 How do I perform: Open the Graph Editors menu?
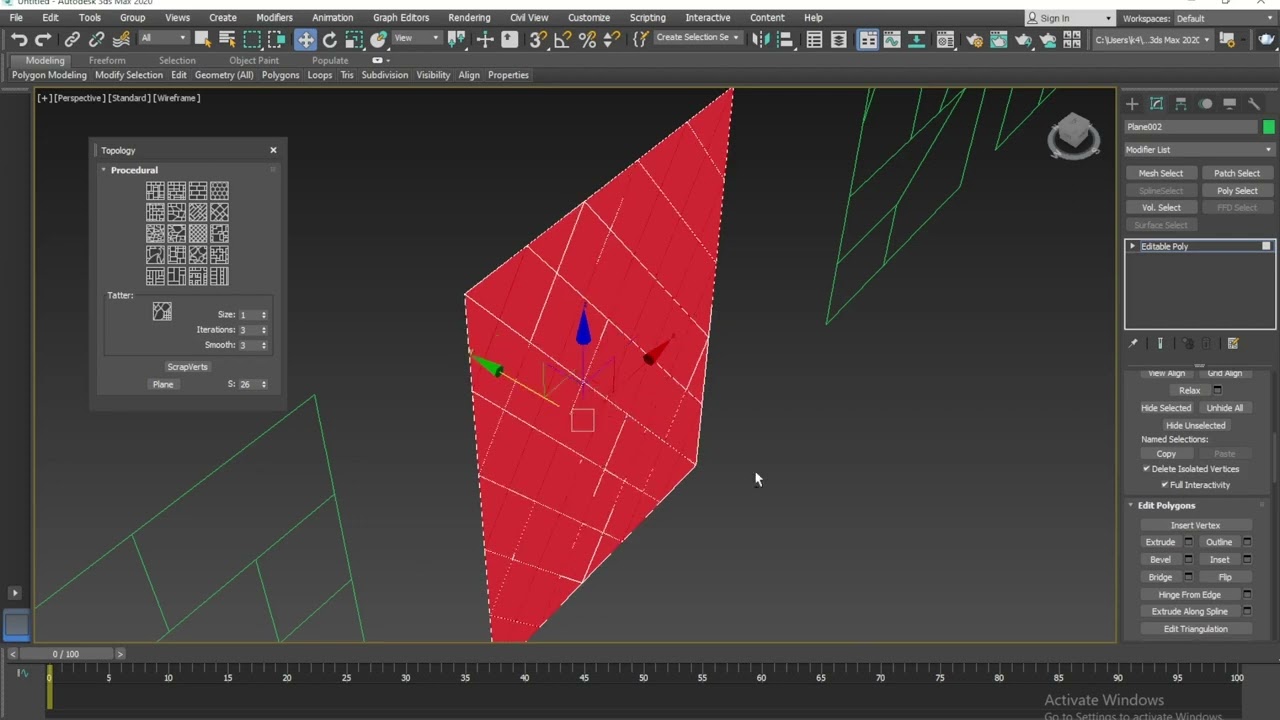401,18
